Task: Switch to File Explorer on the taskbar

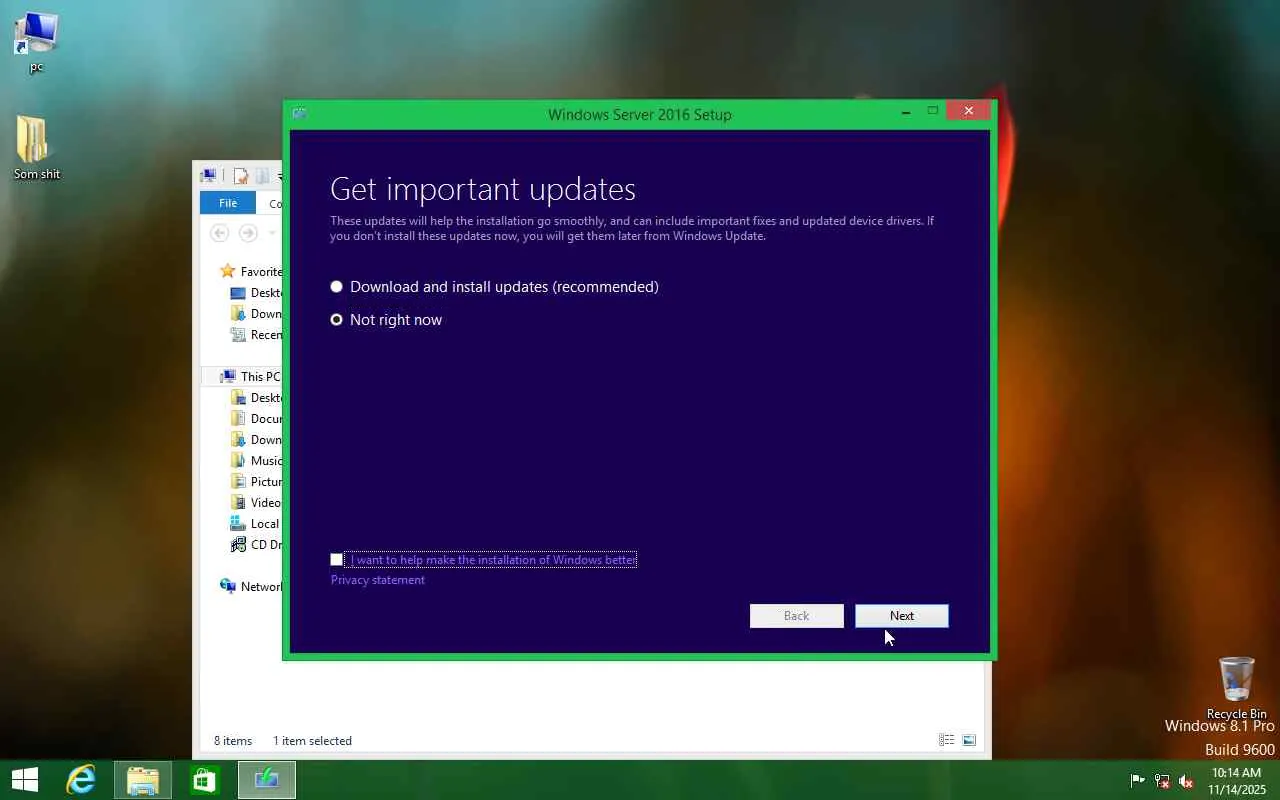Action: point(142,780)
